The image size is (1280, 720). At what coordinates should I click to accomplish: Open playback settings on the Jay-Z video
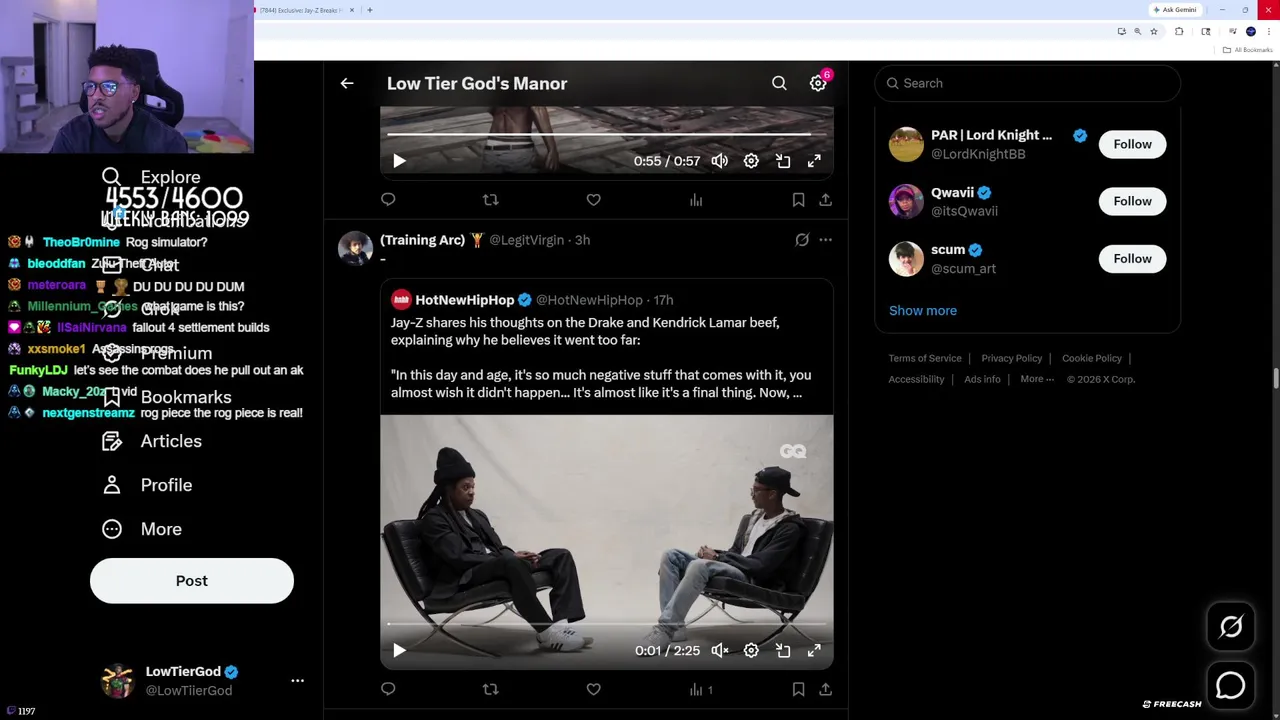751,651
